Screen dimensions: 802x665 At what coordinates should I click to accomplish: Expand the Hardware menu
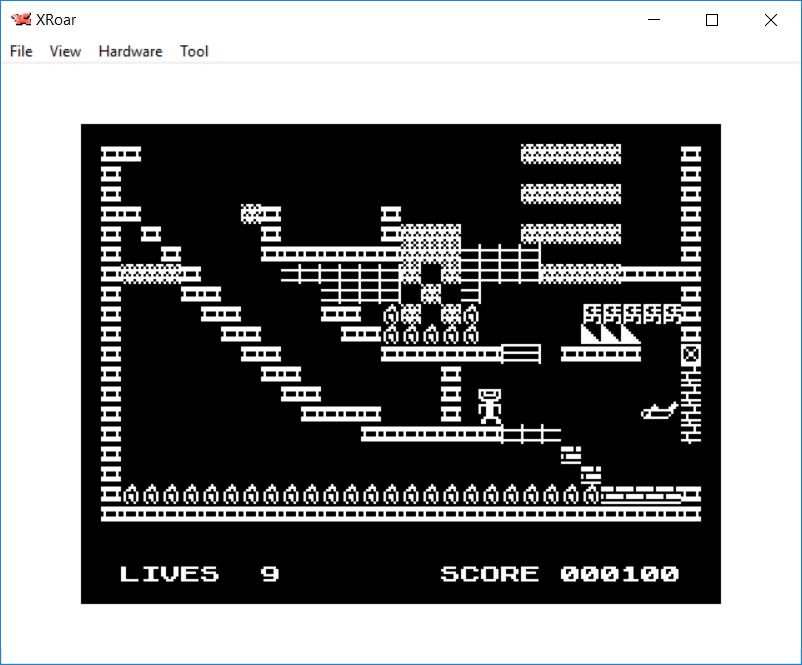click(130, 51)
